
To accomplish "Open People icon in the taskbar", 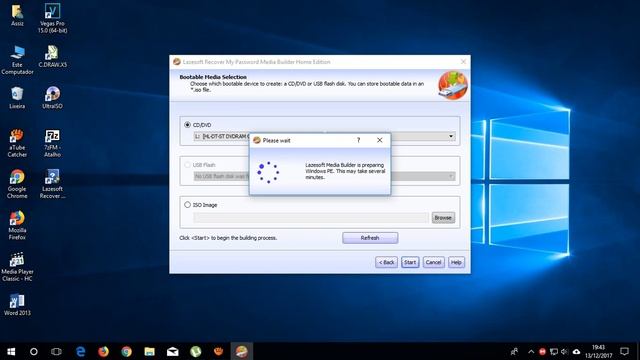I will point(514,351).
